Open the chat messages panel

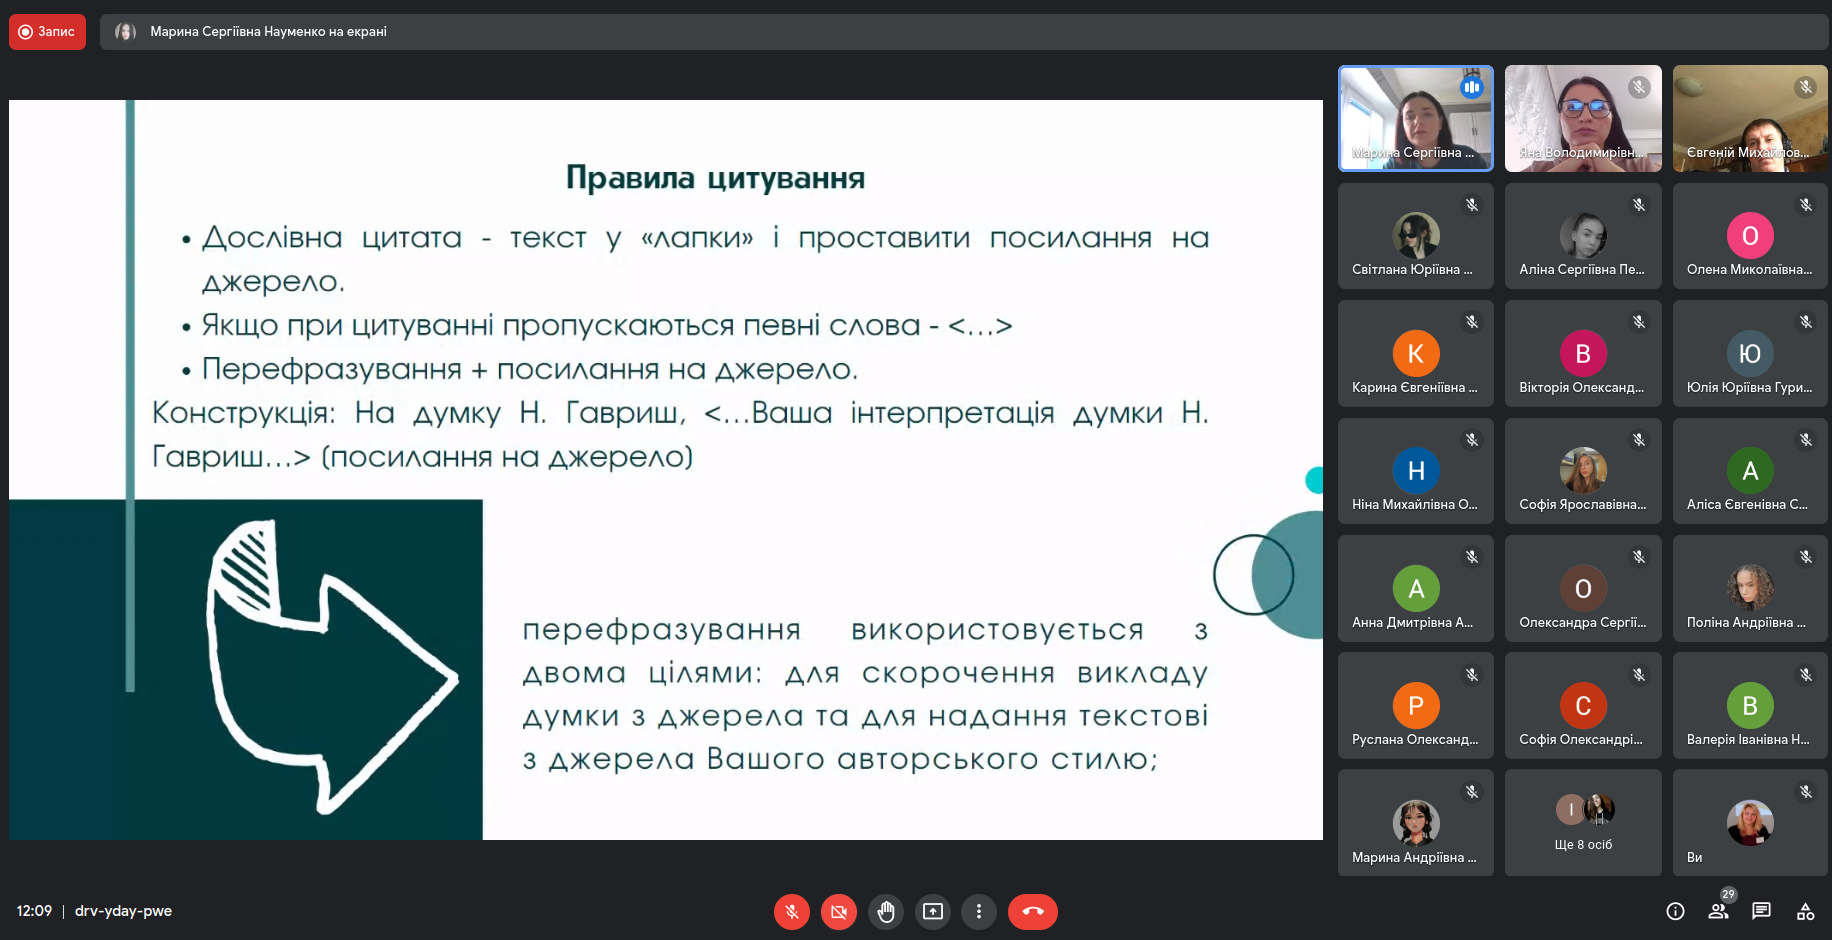tap(1761, 911)
